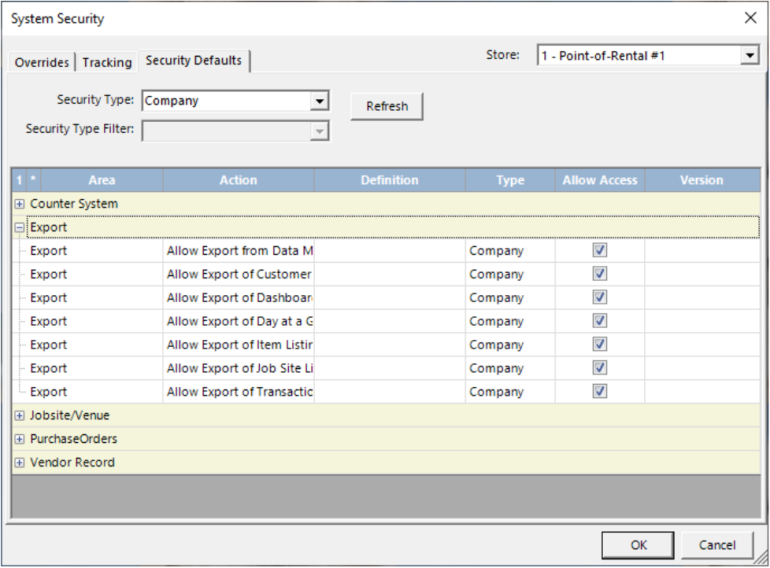770x568 pixels.
Task: Click the Version column header
Action: pyautogui.click(x=702, y=180)
